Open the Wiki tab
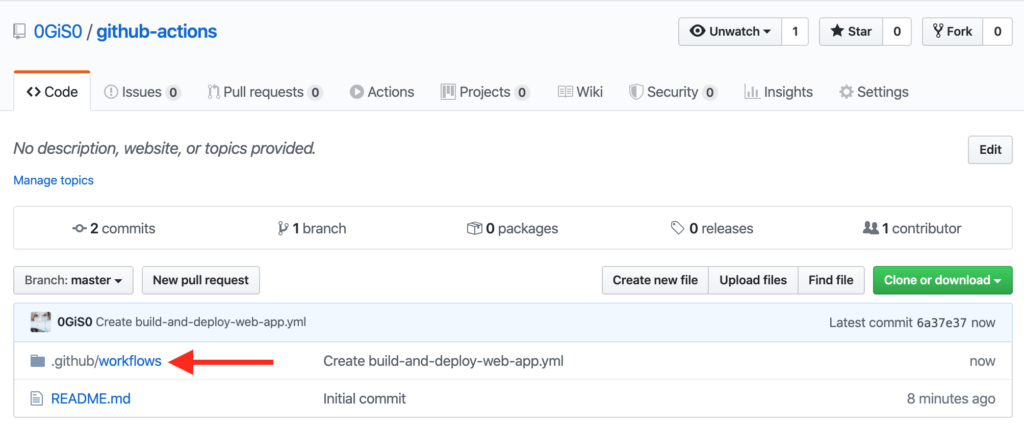This screenshot has width=1024, height=429. pos(580,92)
